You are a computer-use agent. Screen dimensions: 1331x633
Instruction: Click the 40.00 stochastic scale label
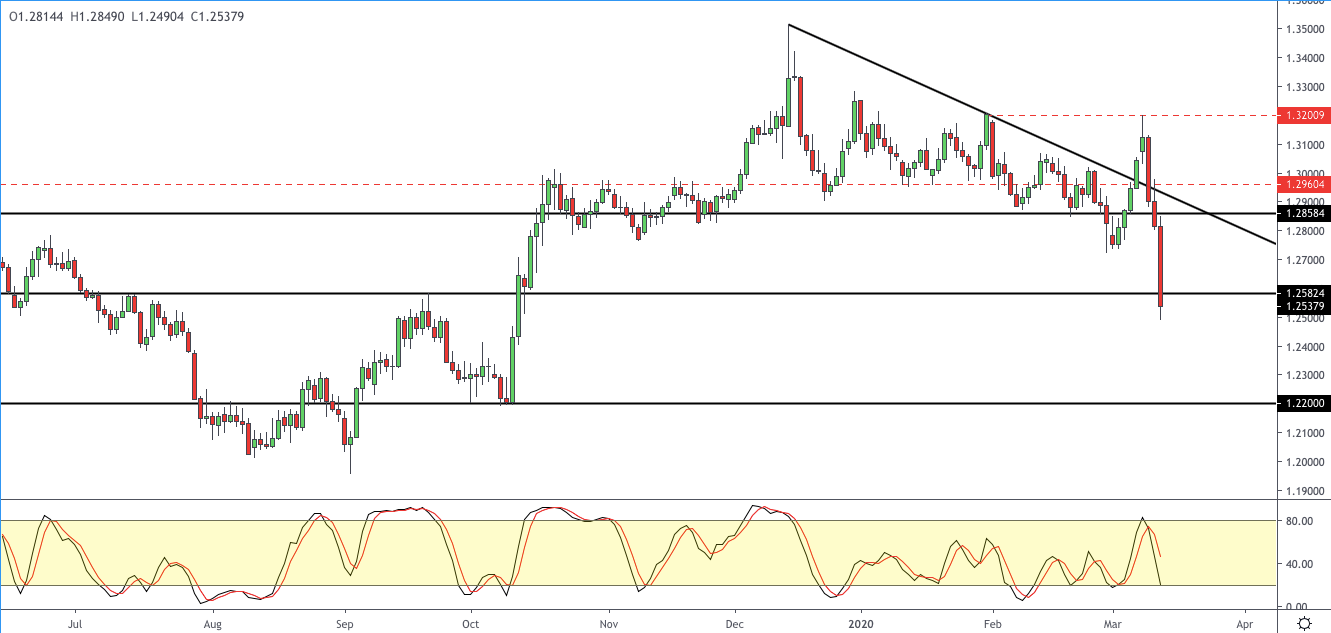coord(1298,564)
